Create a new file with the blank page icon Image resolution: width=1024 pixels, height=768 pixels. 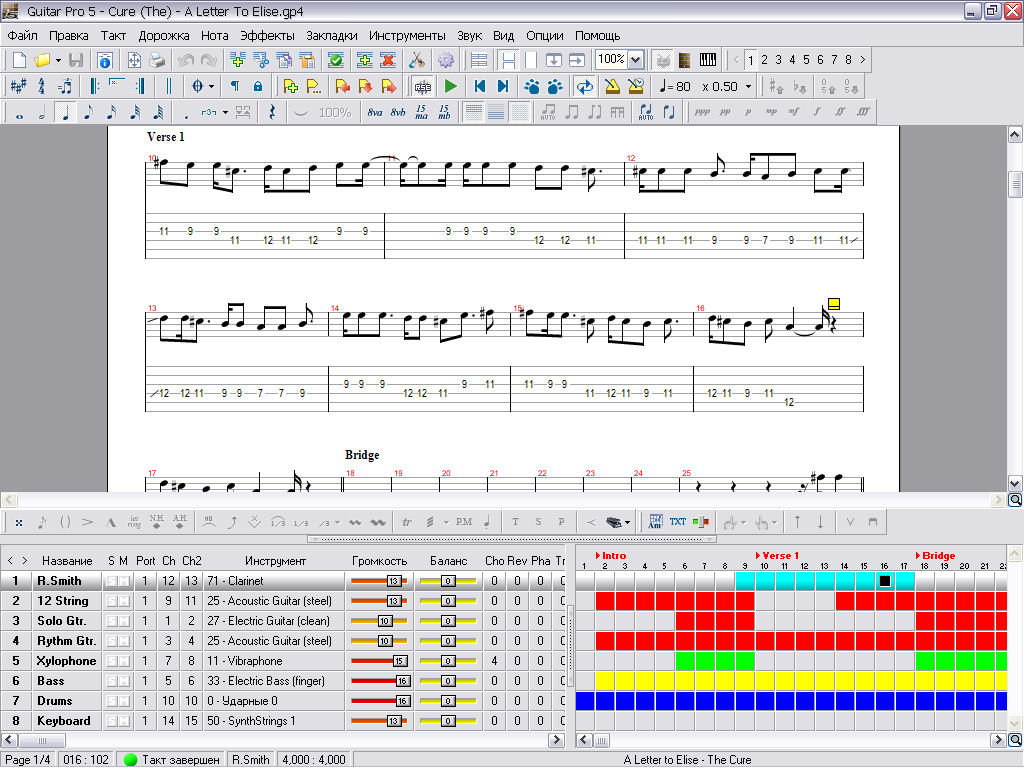coord(19,60)
